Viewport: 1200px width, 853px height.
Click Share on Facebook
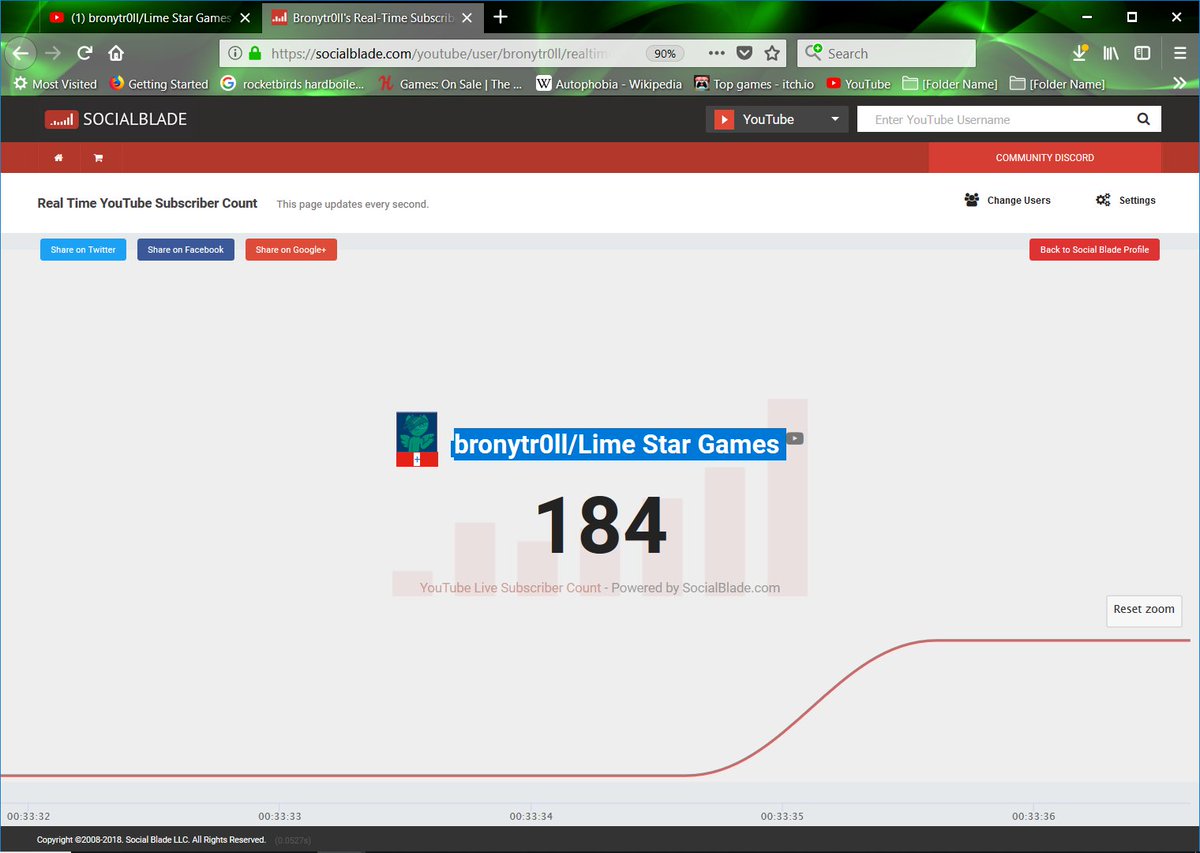point(186,249)
